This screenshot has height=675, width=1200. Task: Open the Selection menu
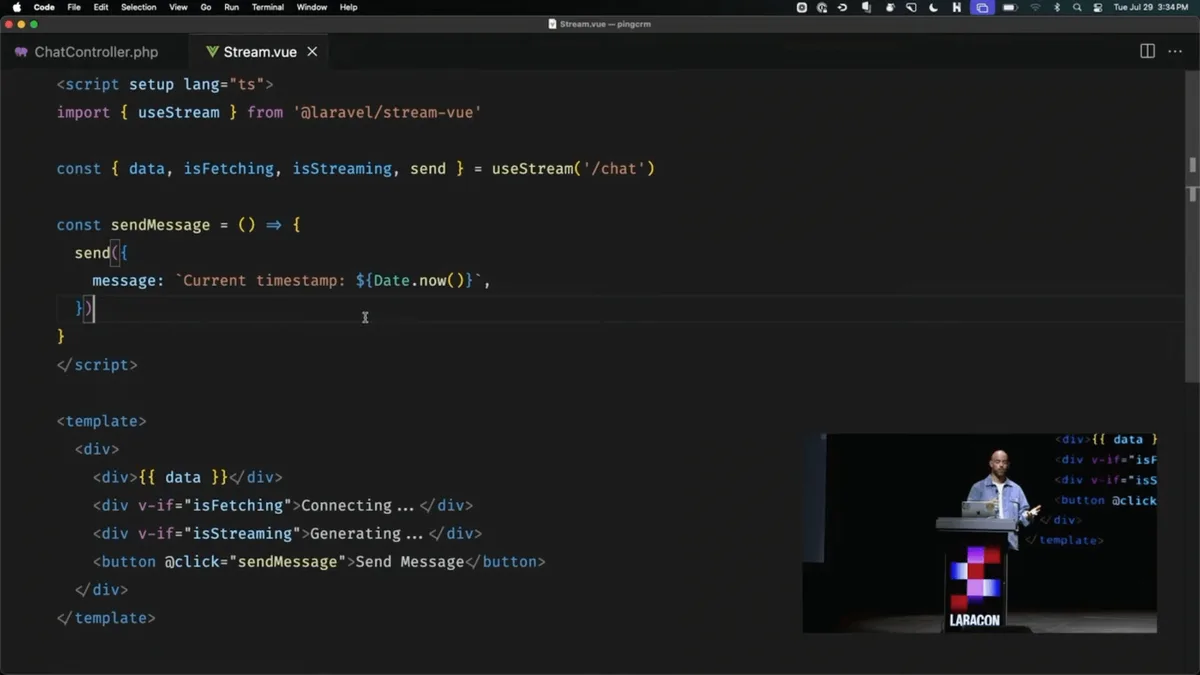pyautogui.click(x=138, y=7)
